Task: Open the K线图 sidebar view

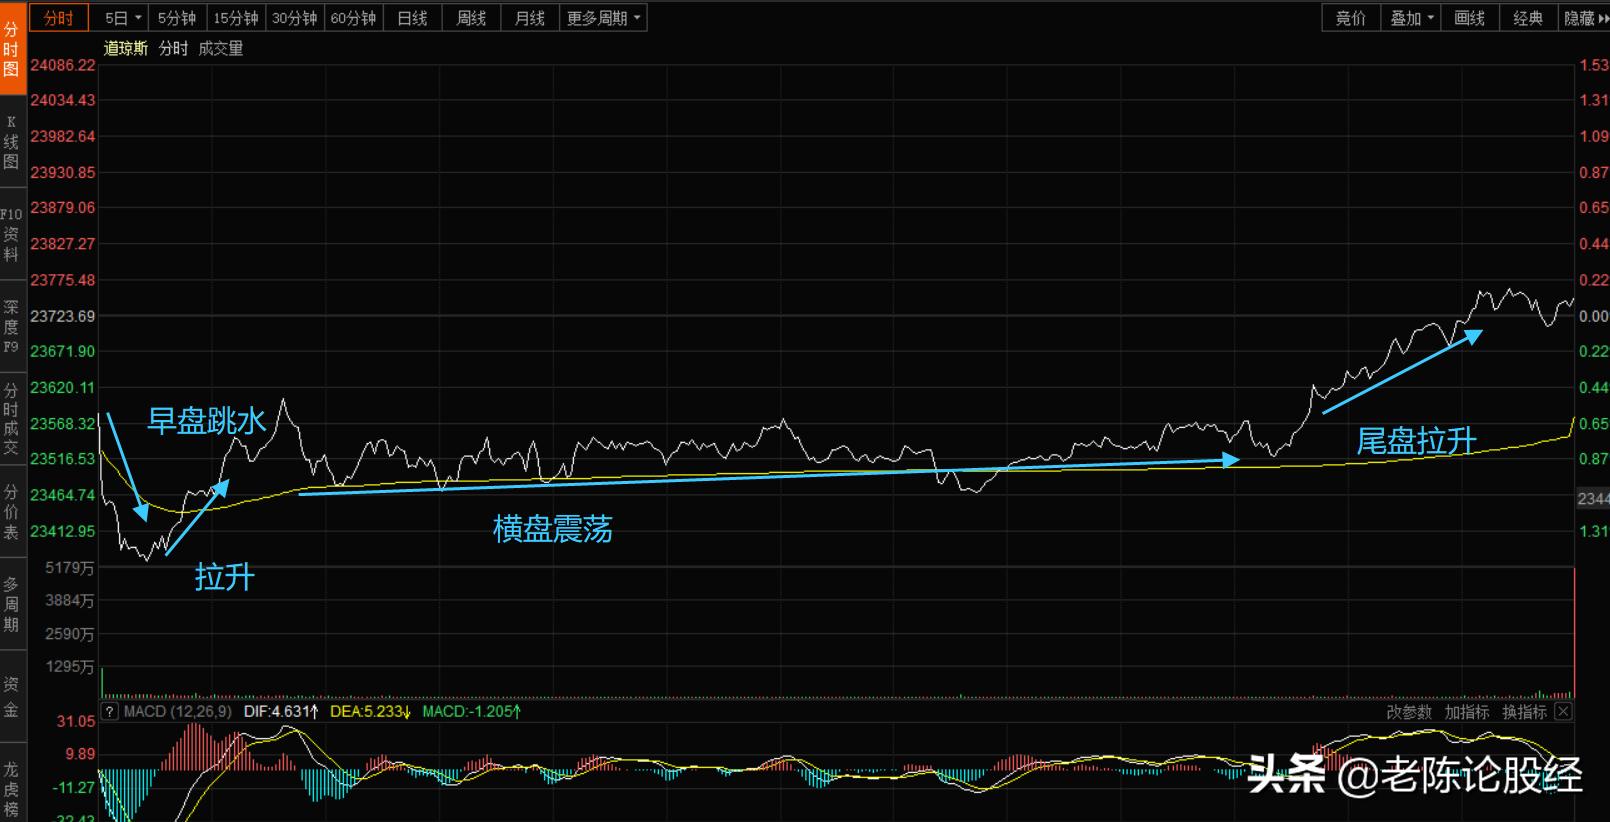Action: pos(12,142)
